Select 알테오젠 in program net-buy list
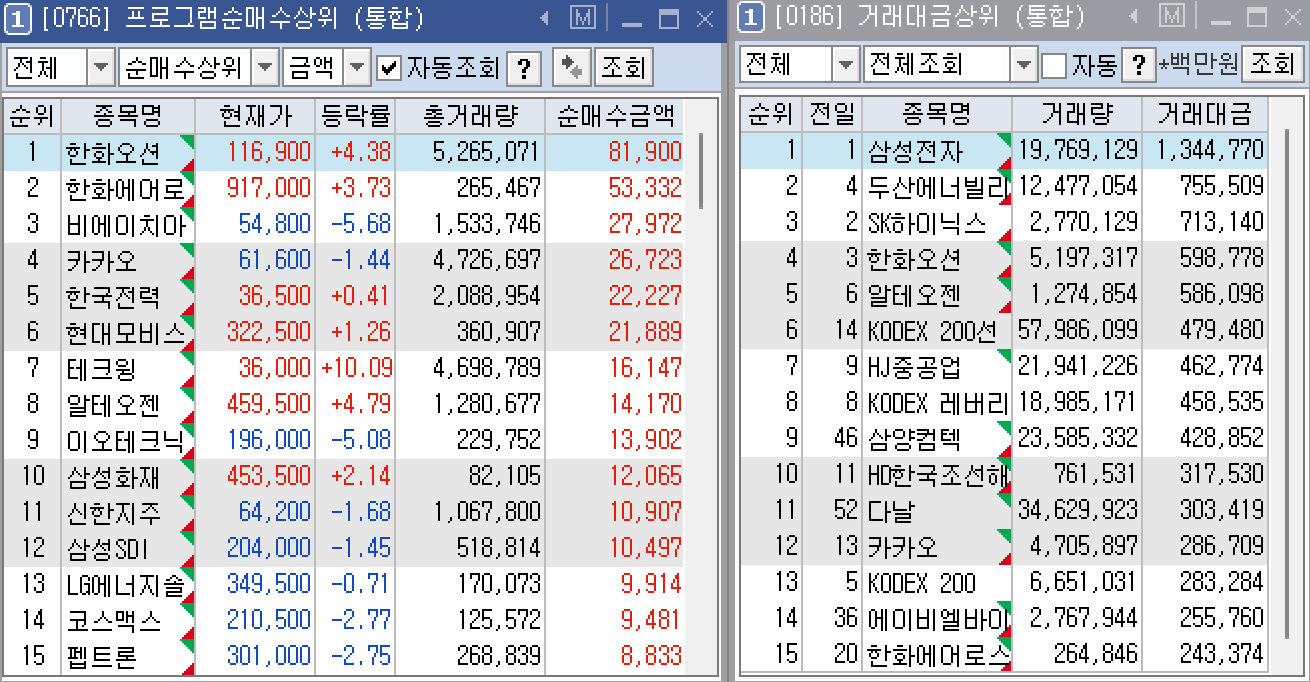The width and height of the screenshot is (1310, 682). pos(343,404)
